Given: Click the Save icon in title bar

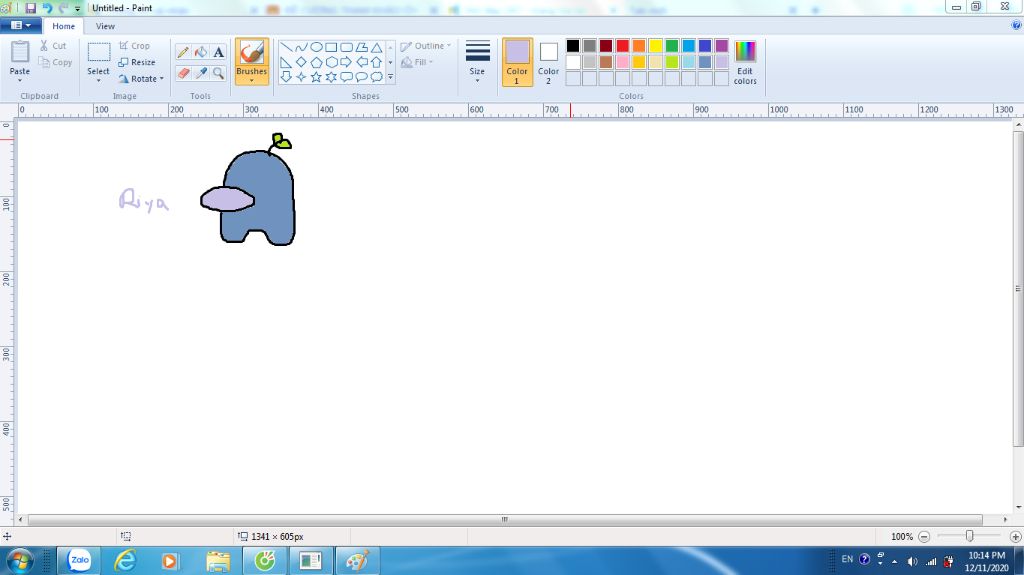Looking at the screenshot, I should coord(31,8).
